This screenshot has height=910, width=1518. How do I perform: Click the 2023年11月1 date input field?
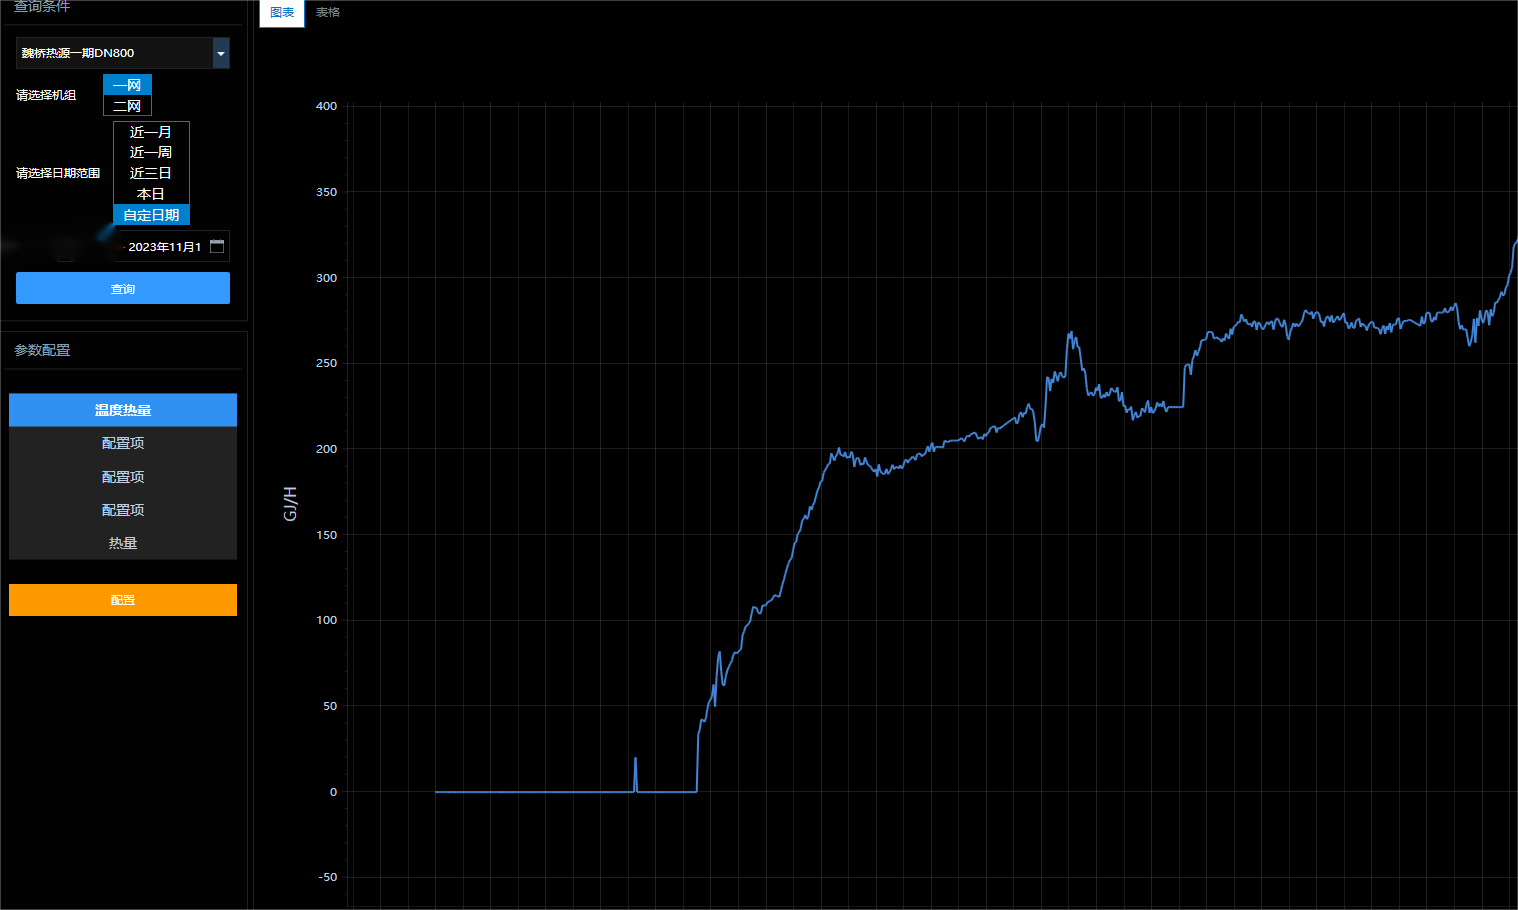[164, 247]
